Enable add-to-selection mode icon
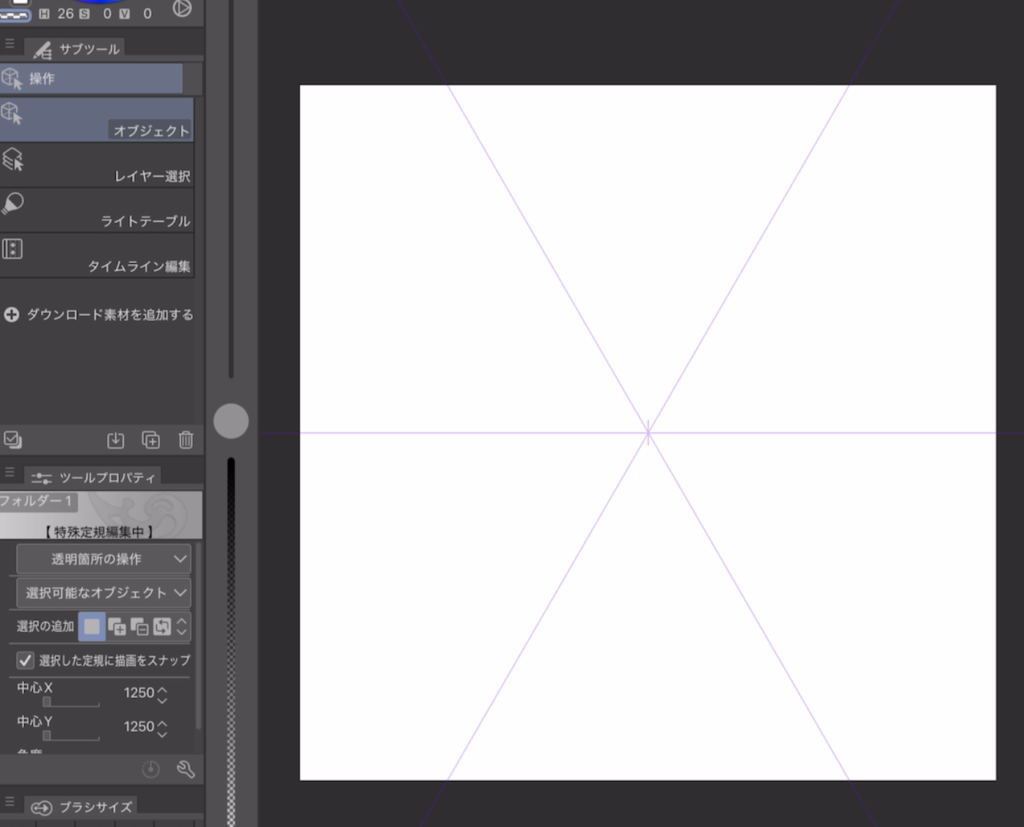This screenshot has width=1024, height=827. pos(117,627)
